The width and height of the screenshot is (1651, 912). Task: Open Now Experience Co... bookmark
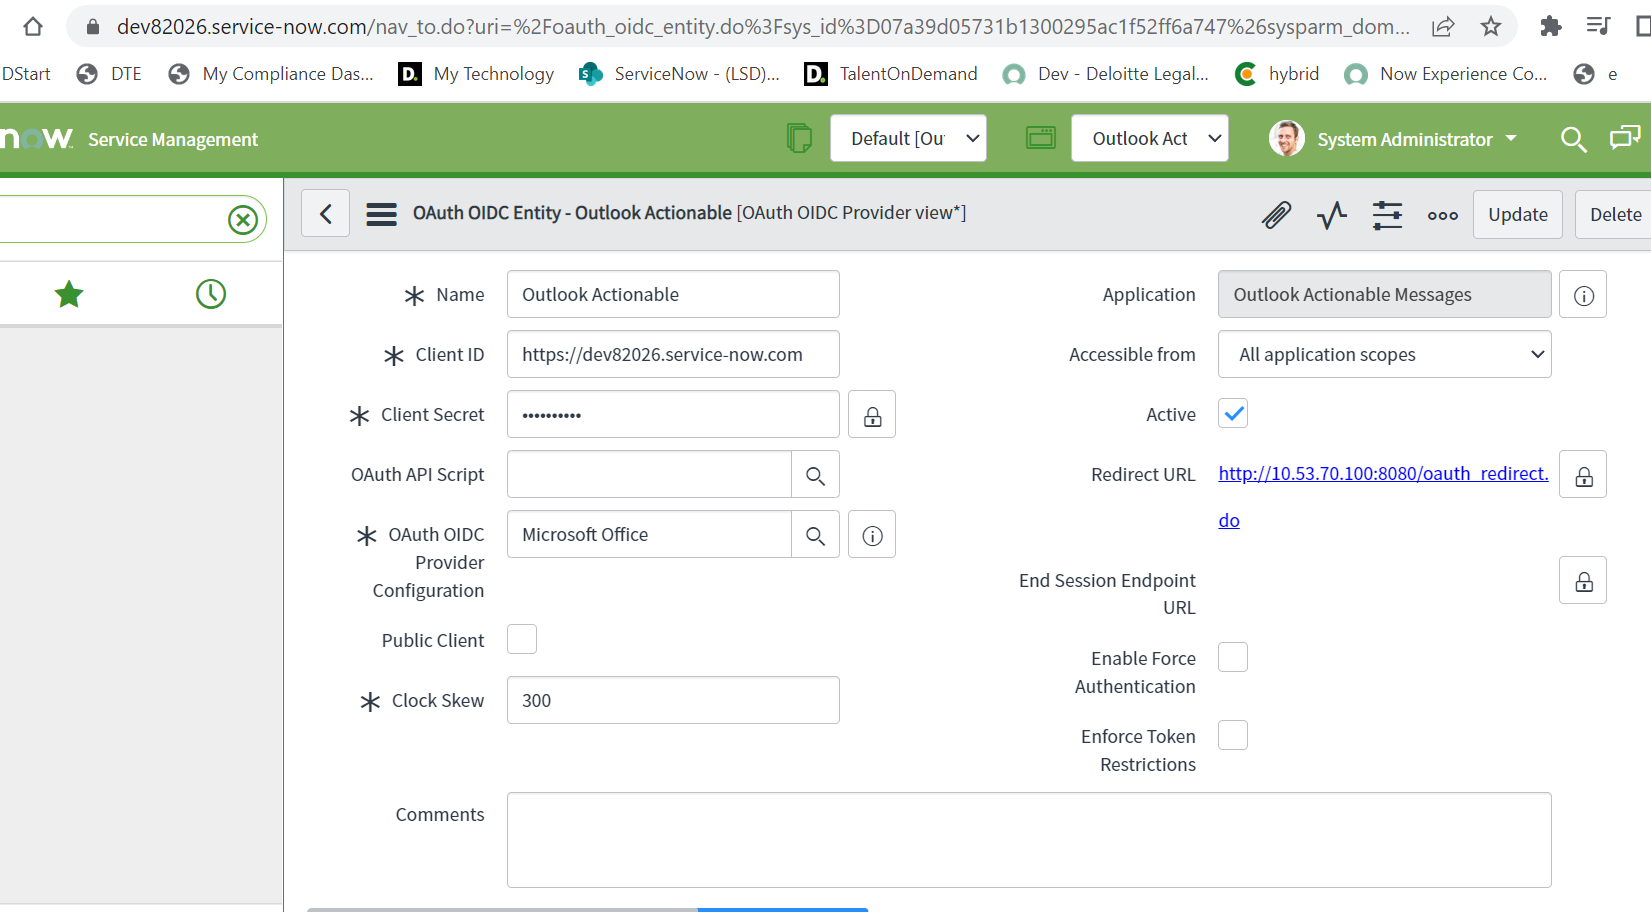1446,74
